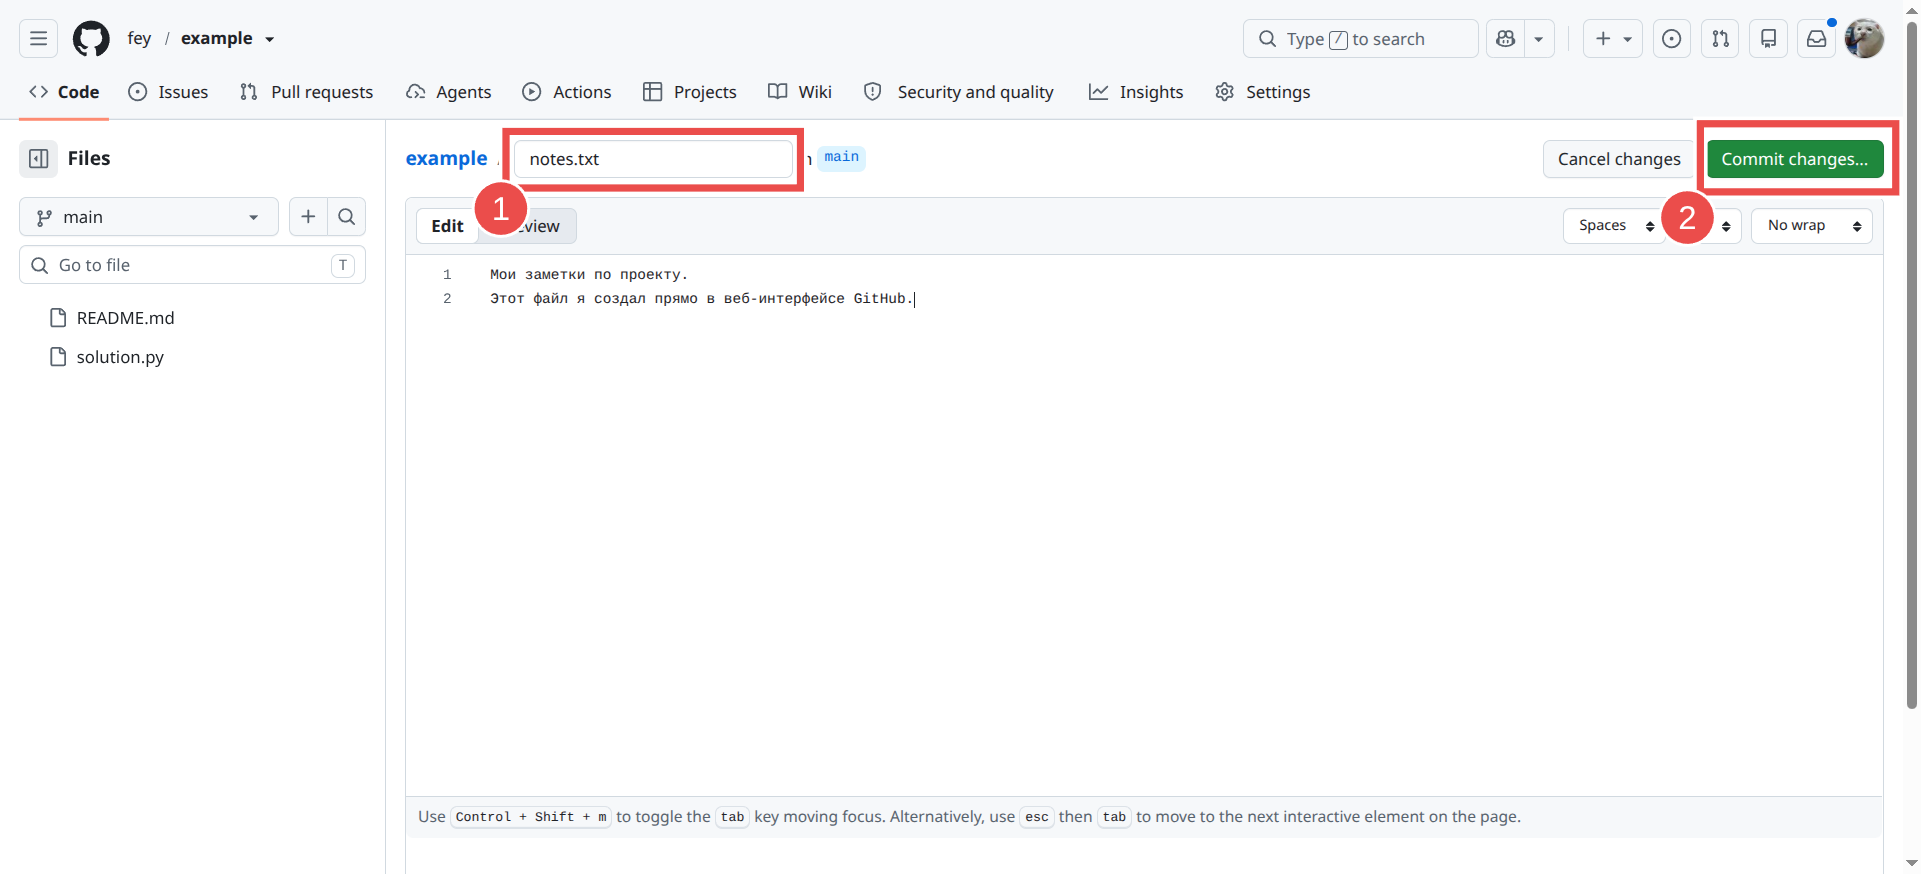This screenshot has width=1921, height=874.
Task: Click the notes.txt filename field
Action: tap(653, 159)
